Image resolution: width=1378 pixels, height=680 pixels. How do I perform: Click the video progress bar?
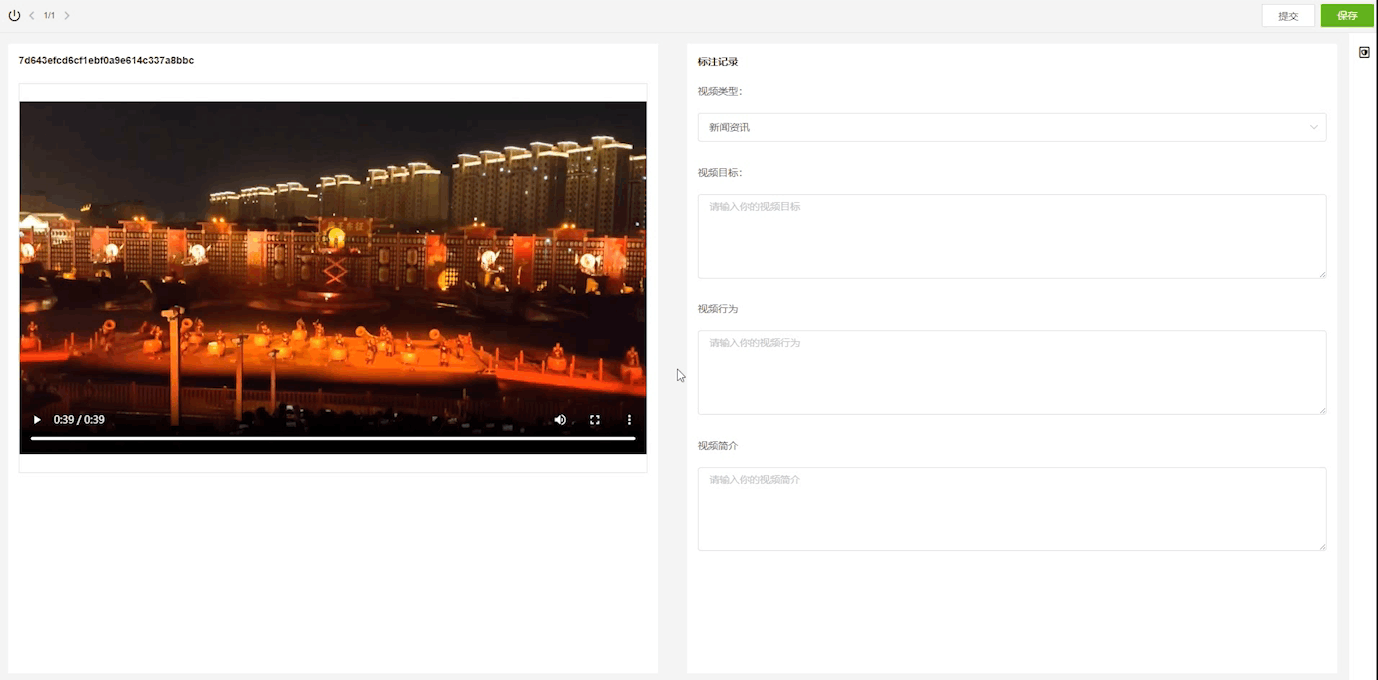[x=333, y=438]
